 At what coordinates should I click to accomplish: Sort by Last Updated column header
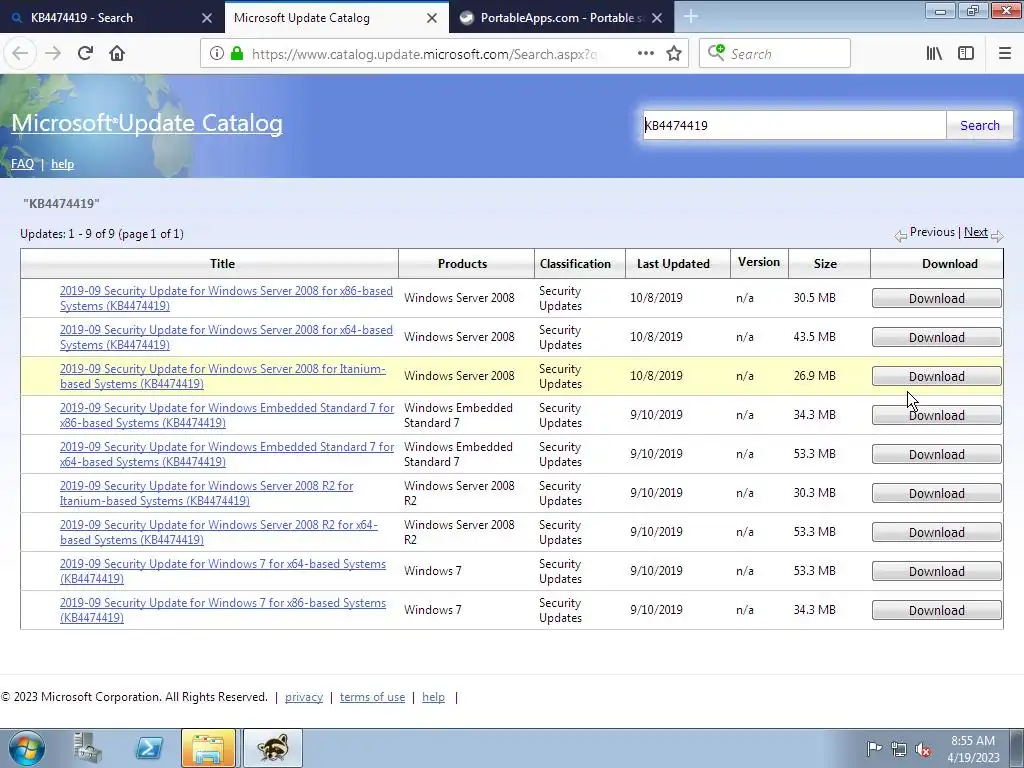pyautogui.click(x=673, y=263)
